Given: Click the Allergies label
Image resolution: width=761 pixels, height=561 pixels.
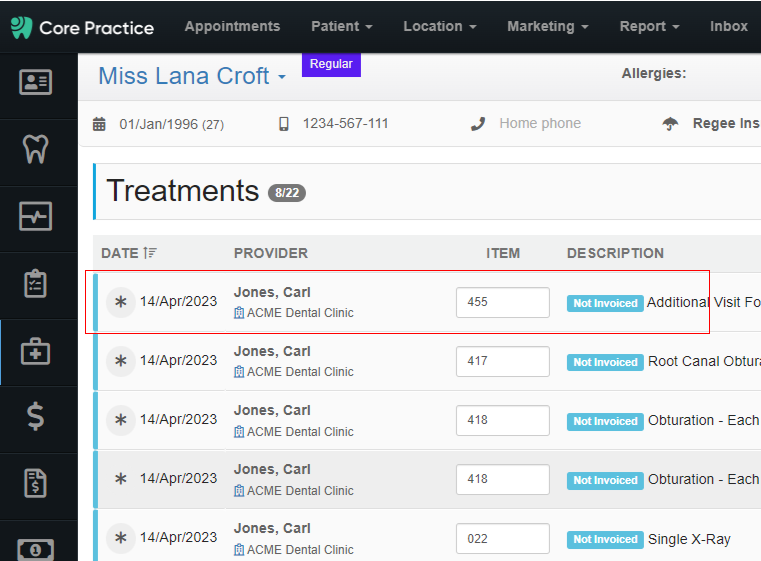Looking at the screenshot, I should [x=654, y=73].
